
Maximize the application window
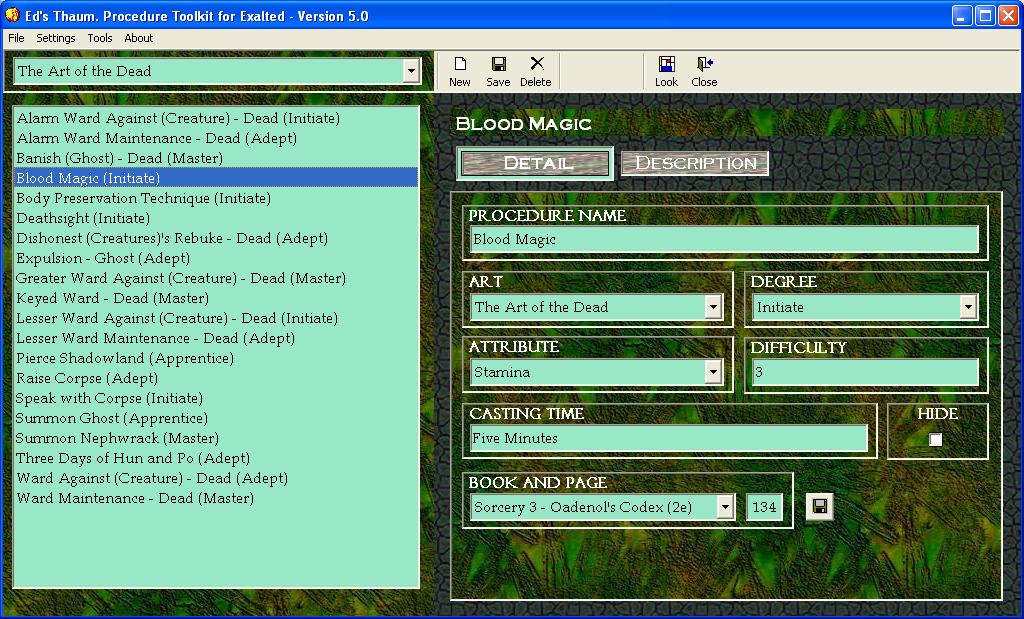coord(985,15)
